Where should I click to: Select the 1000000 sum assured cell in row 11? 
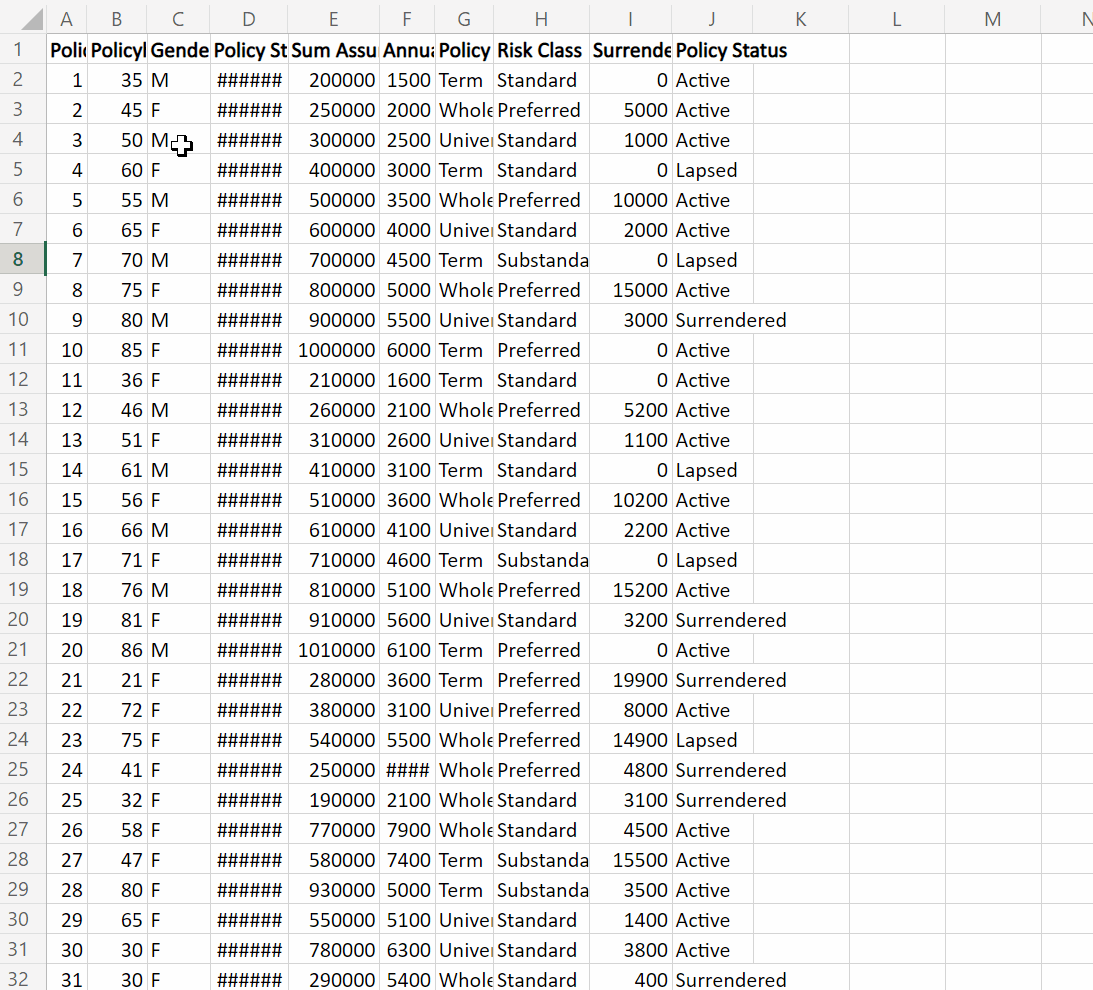tap(333, 349)
